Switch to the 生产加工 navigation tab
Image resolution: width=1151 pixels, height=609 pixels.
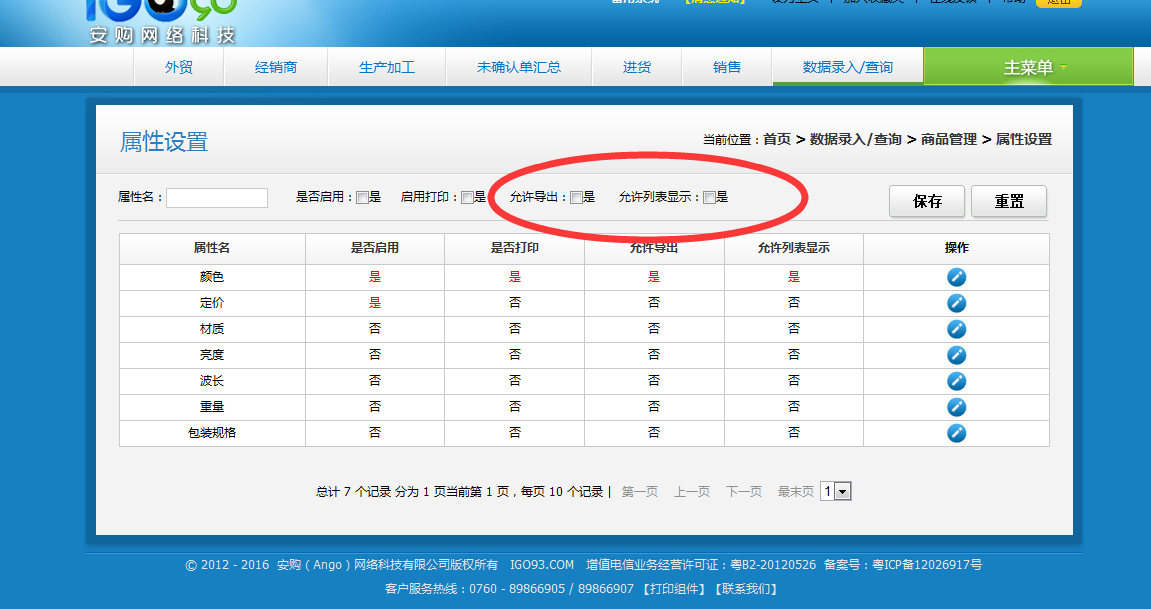click(386, 67)
